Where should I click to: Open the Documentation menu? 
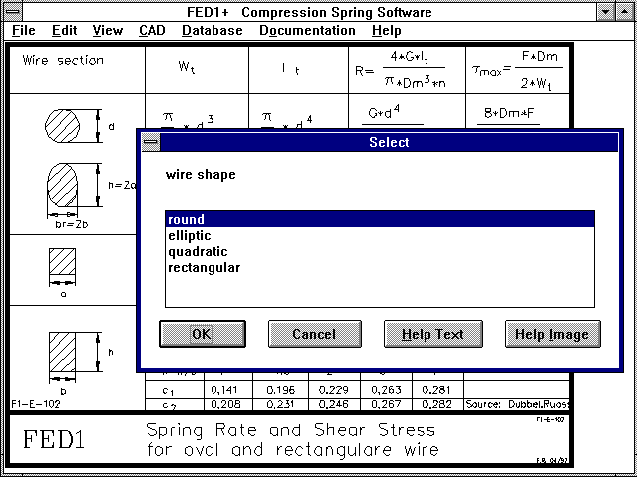point(307,30)
